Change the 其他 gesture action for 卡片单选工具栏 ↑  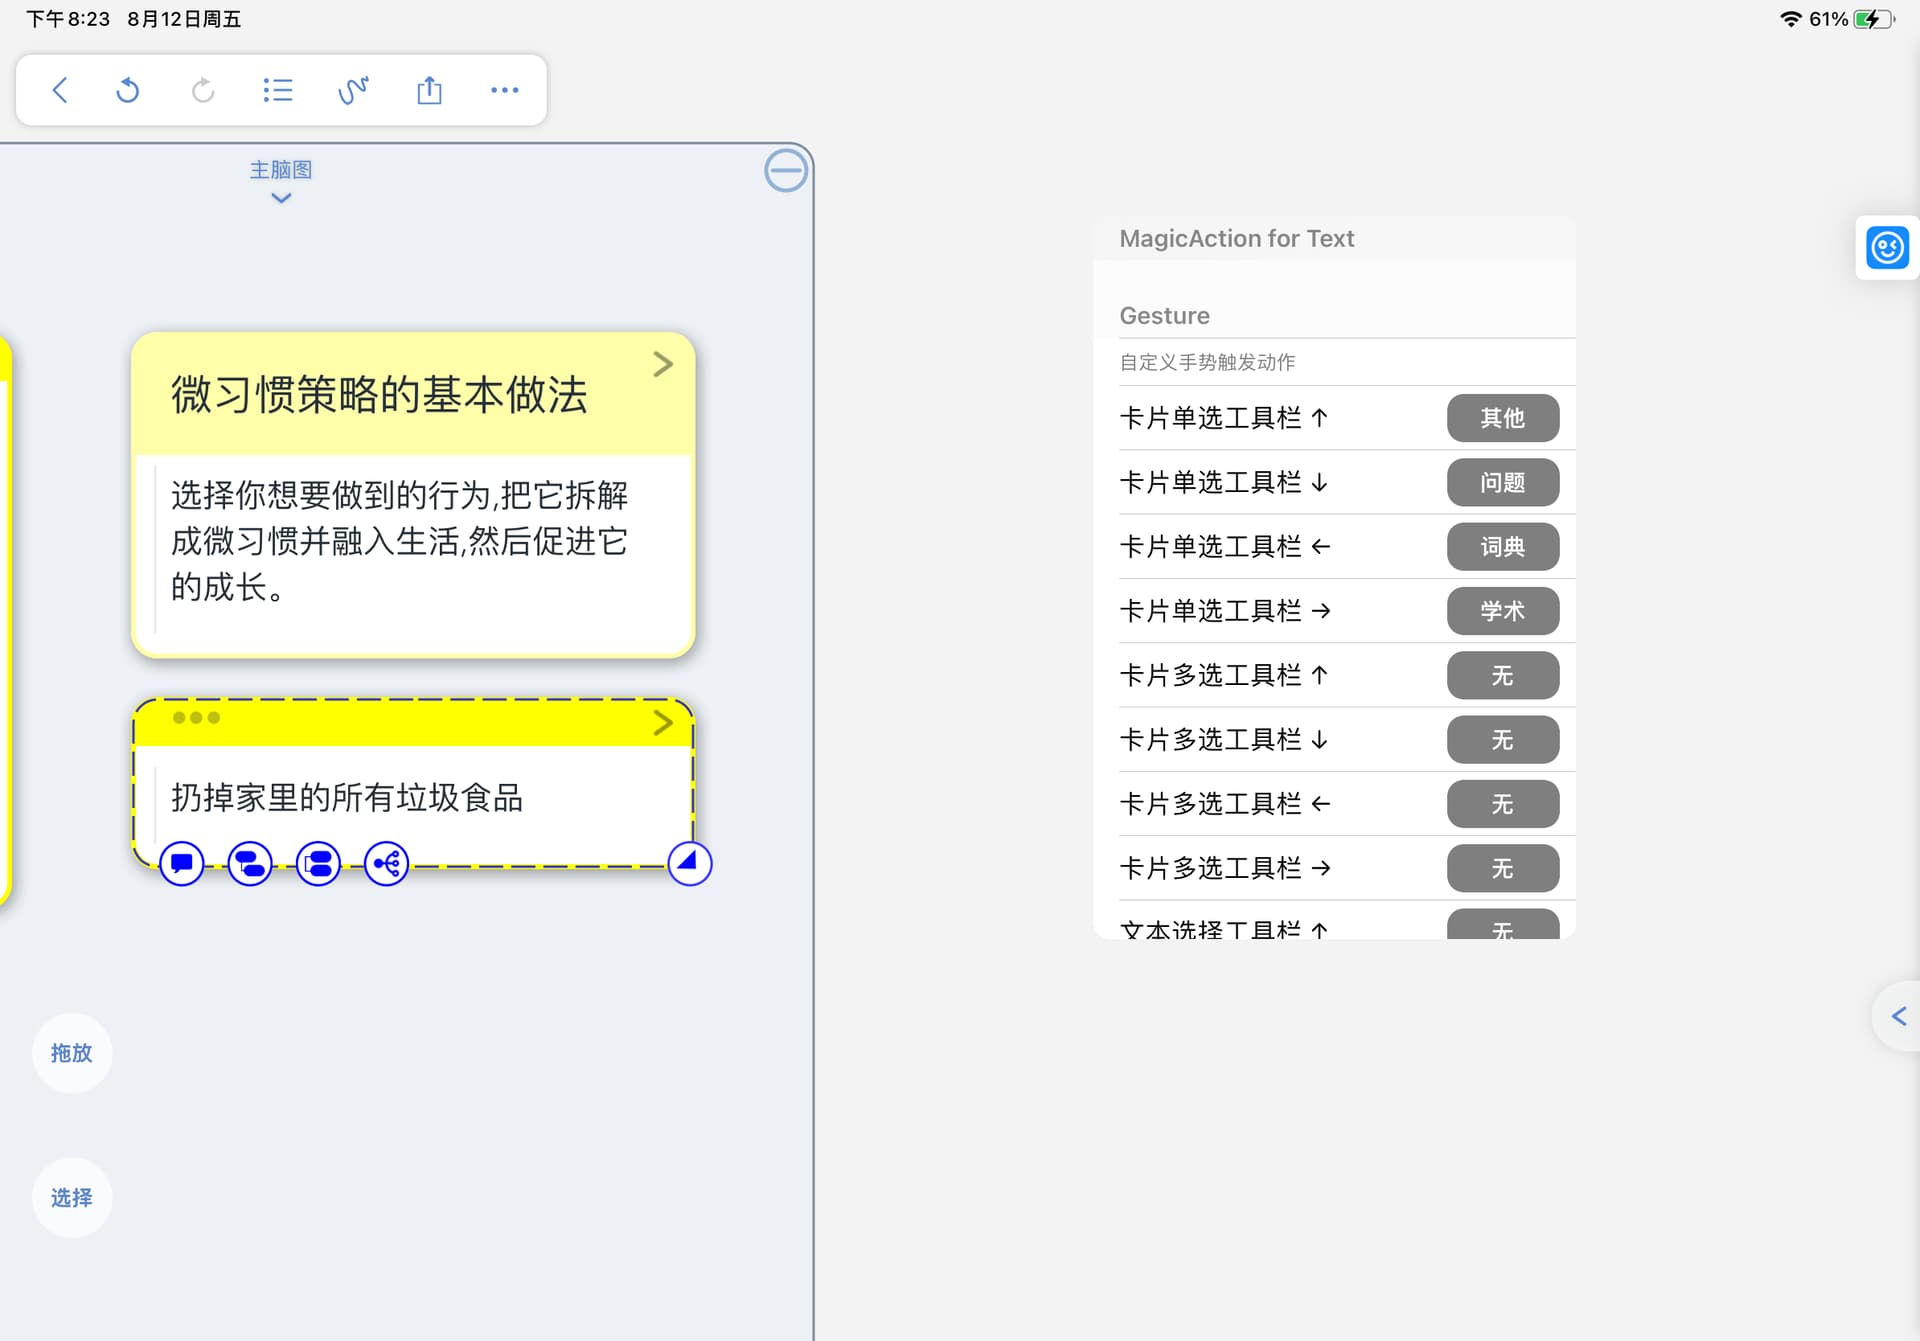click(1502, 418)
